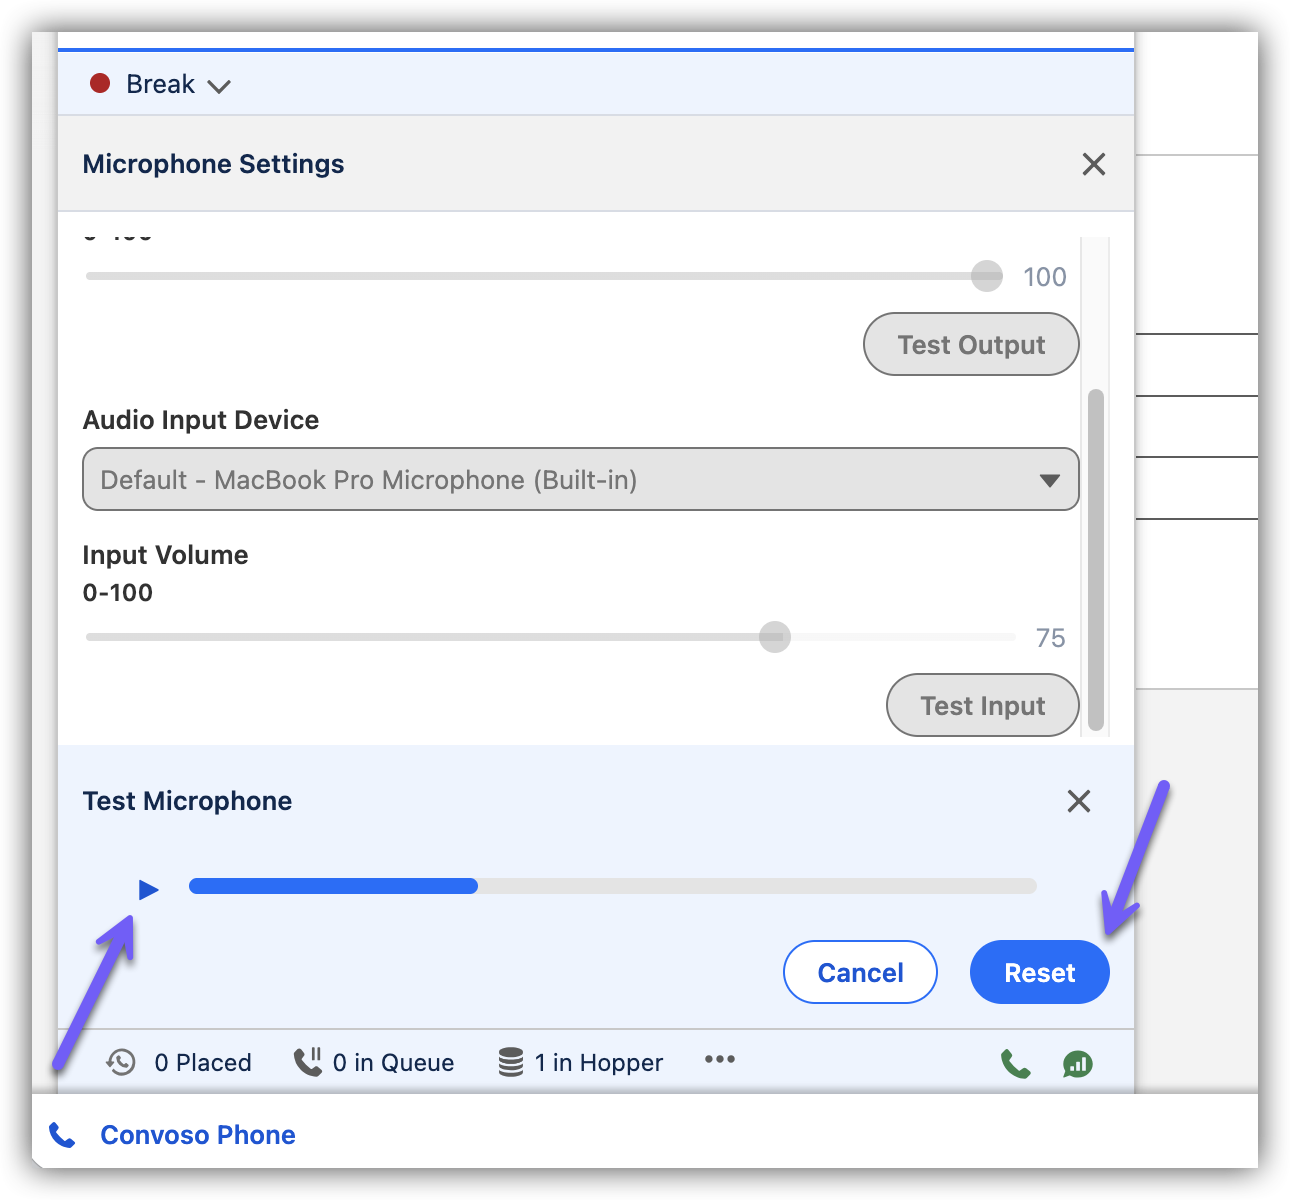The image size is (1290, 1200).
Task: Click the hopper database stack icon
Action: [x=511, y=1062]
